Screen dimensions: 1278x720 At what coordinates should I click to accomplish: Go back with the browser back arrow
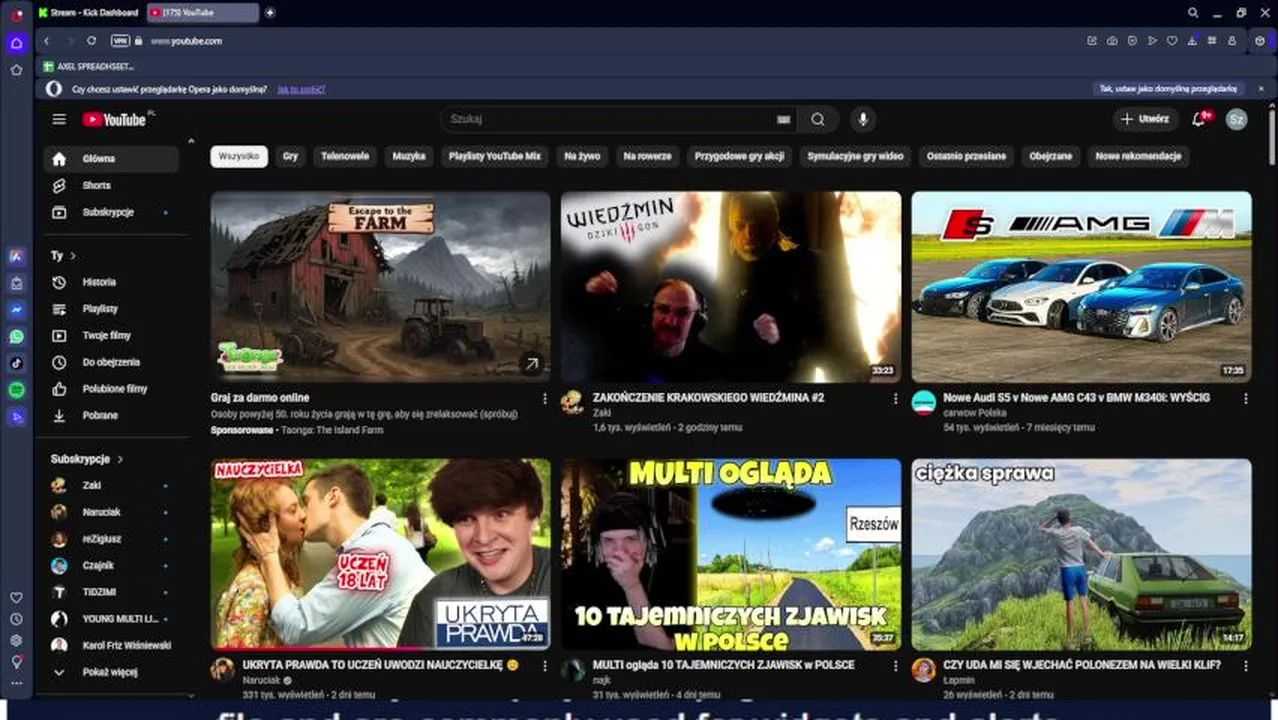(x=46, y=41)
